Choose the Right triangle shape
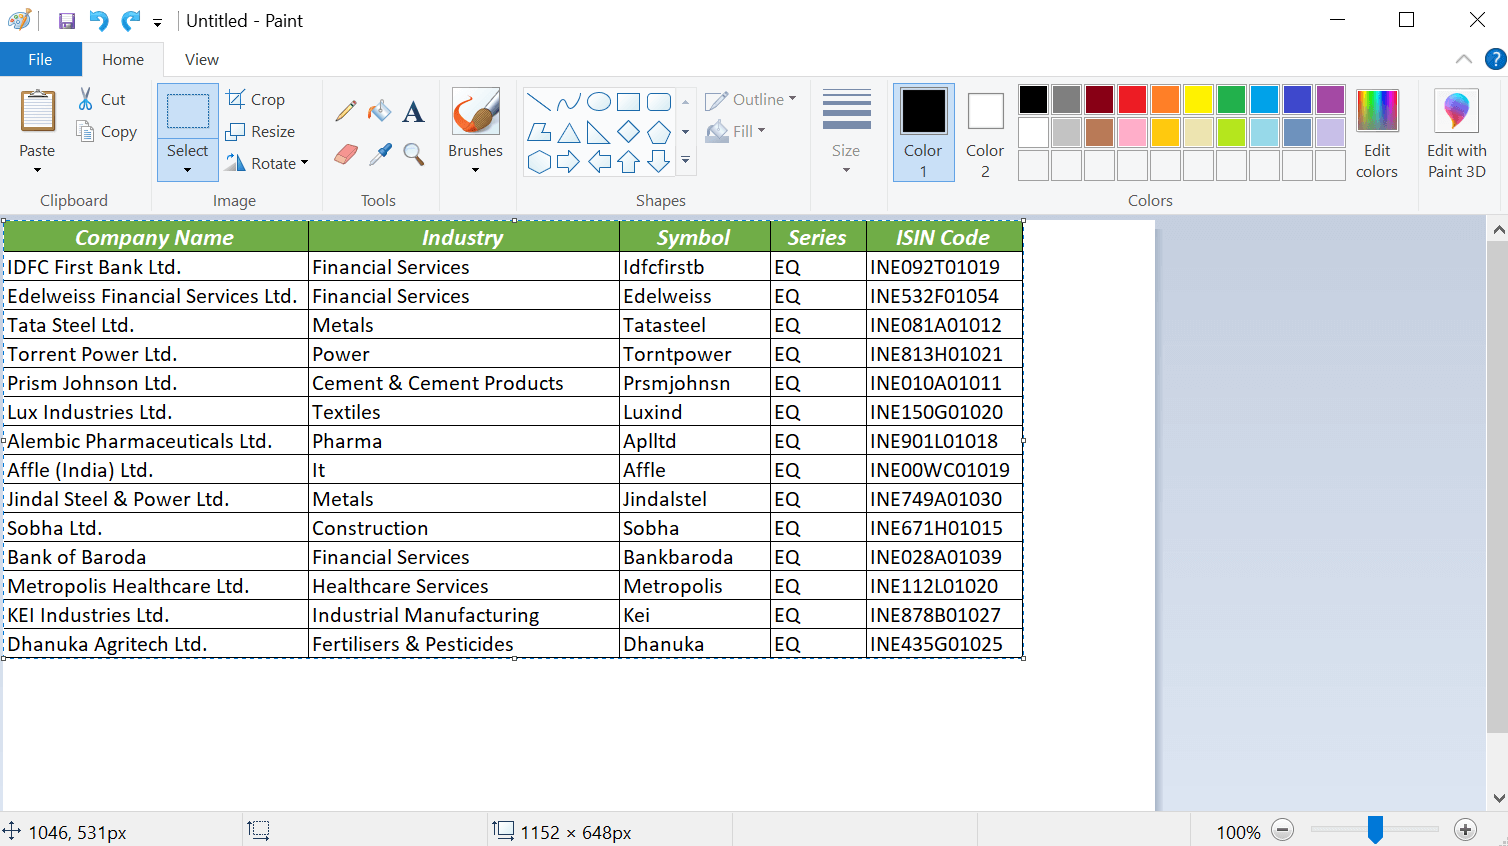Viewport: 1508px width, 846px height. tap(599, 132)
